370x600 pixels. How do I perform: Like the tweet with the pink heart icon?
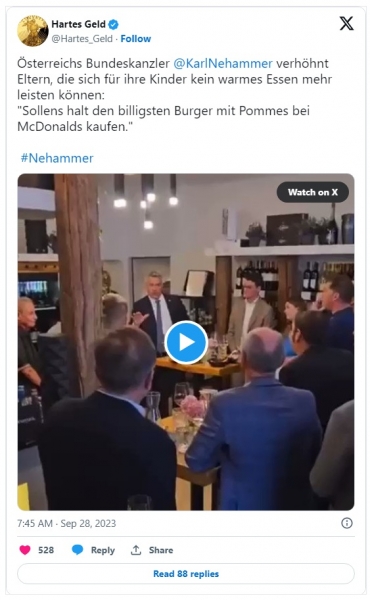click(x=25, y=550)
